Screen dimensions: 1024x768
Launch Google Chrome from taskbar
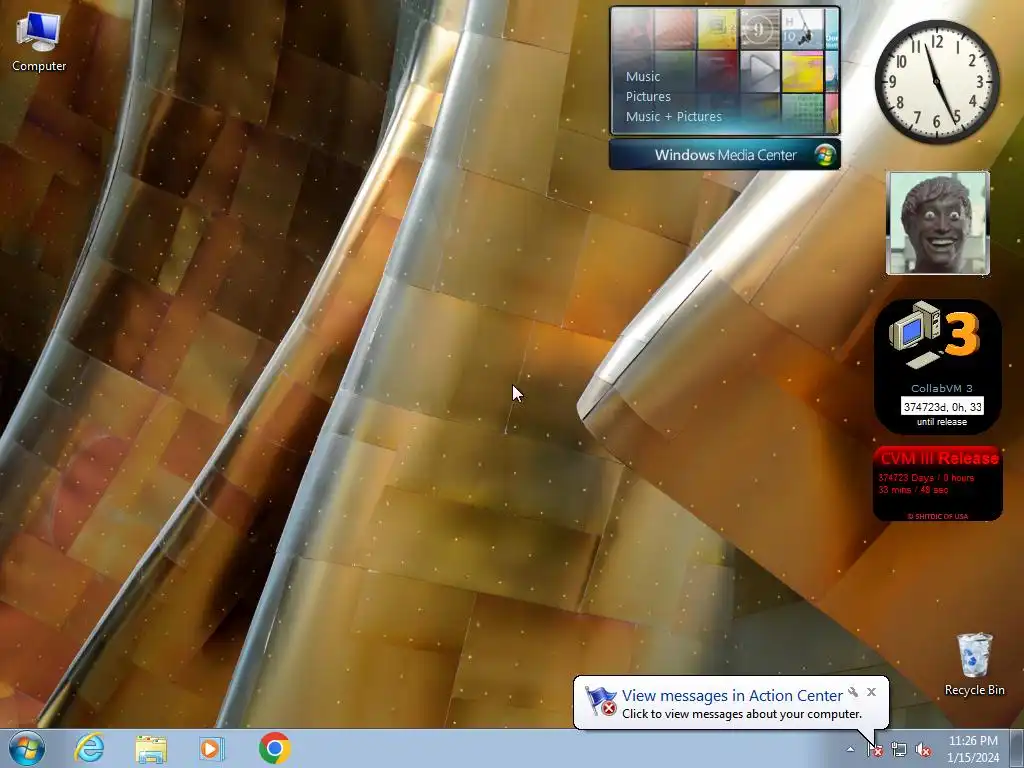(x=274, y=748)
